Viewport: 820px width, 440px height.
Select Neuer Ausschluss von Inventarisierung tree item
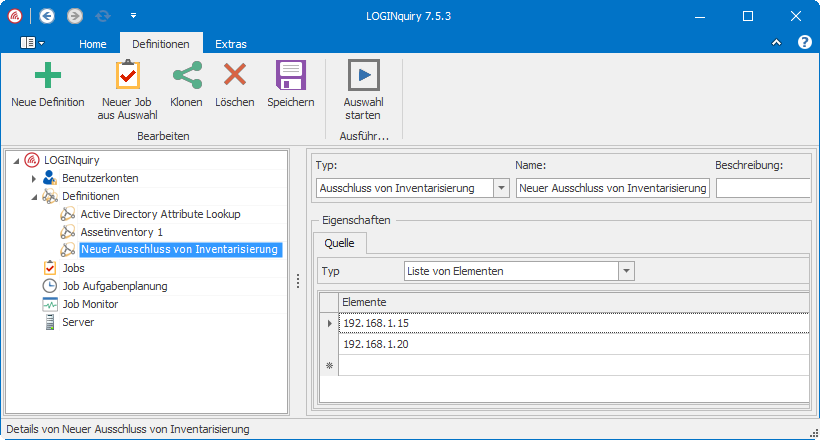(179, 250)
